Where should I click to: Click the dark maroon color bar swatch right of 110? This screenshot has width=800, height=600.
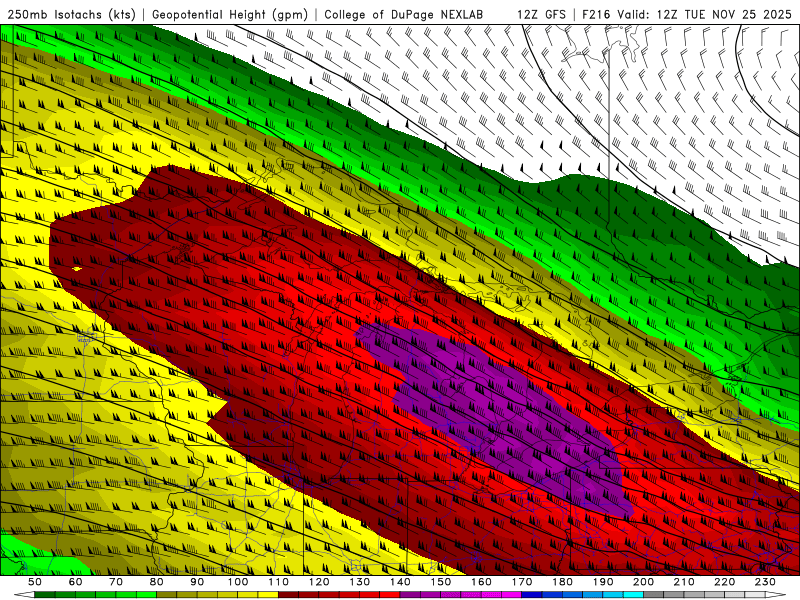[x=288, y=595]
